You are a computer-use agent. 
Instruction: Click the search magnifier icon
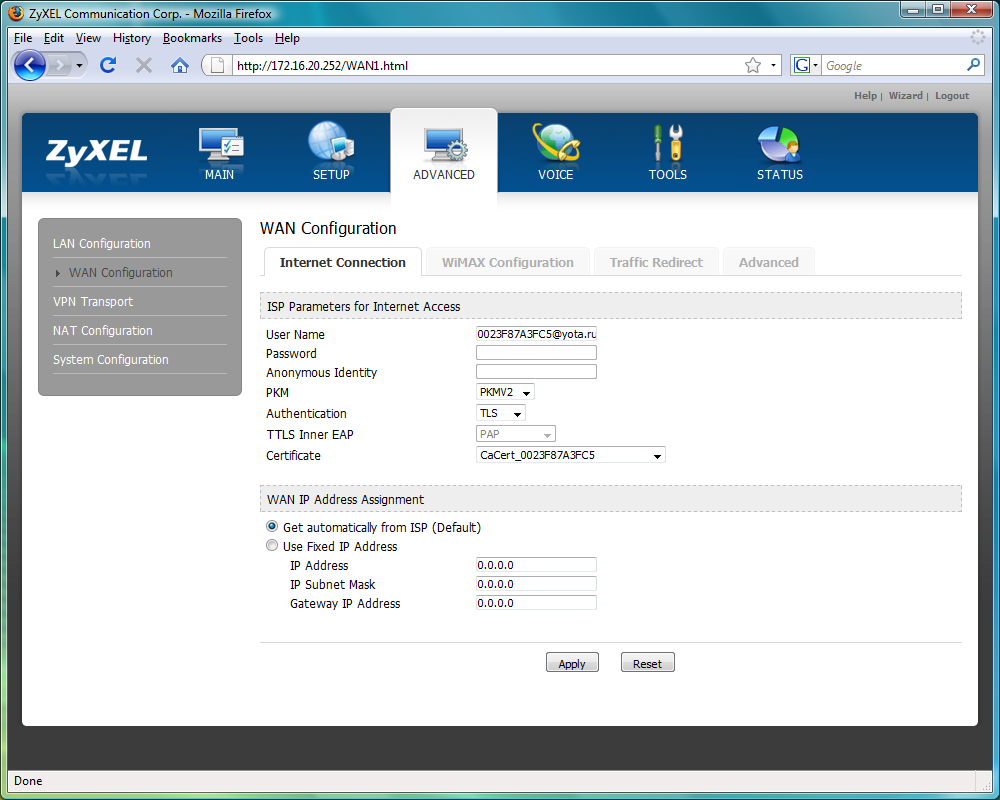tap(973, 65)
